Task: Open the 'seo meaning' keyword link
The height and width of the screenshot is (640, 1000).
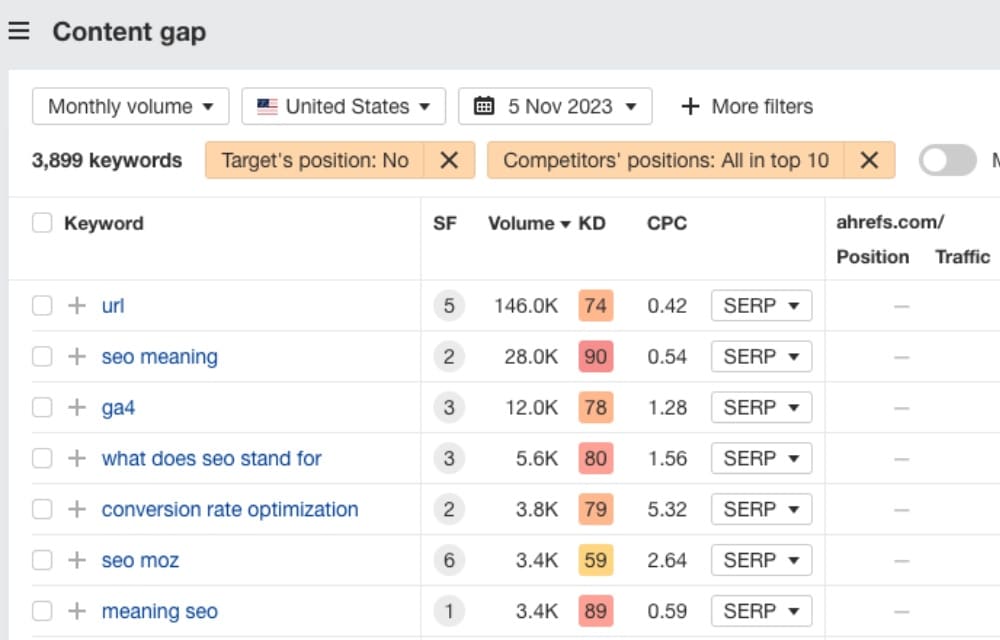Action: [x=159, y=356]
